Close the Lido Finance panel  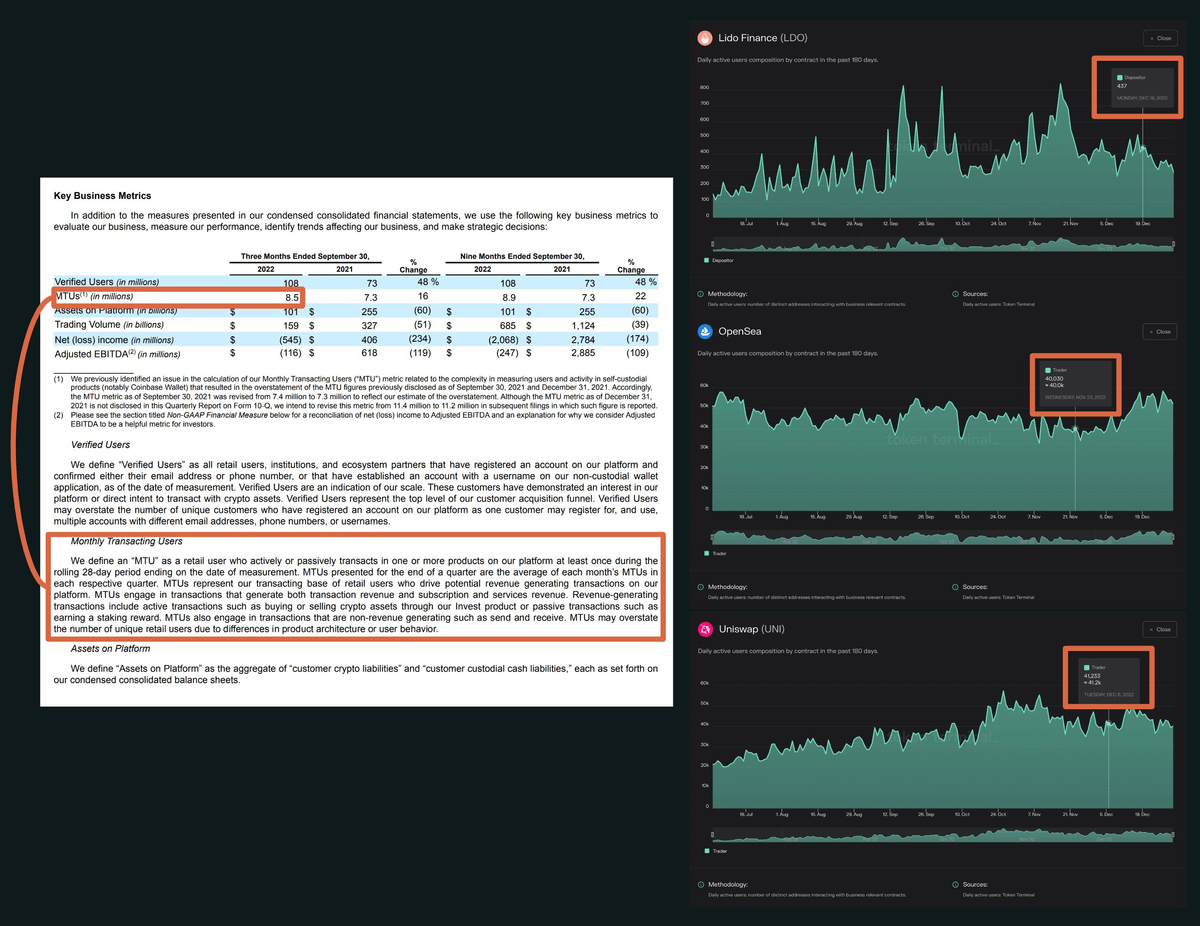[x=1160, y=38]
